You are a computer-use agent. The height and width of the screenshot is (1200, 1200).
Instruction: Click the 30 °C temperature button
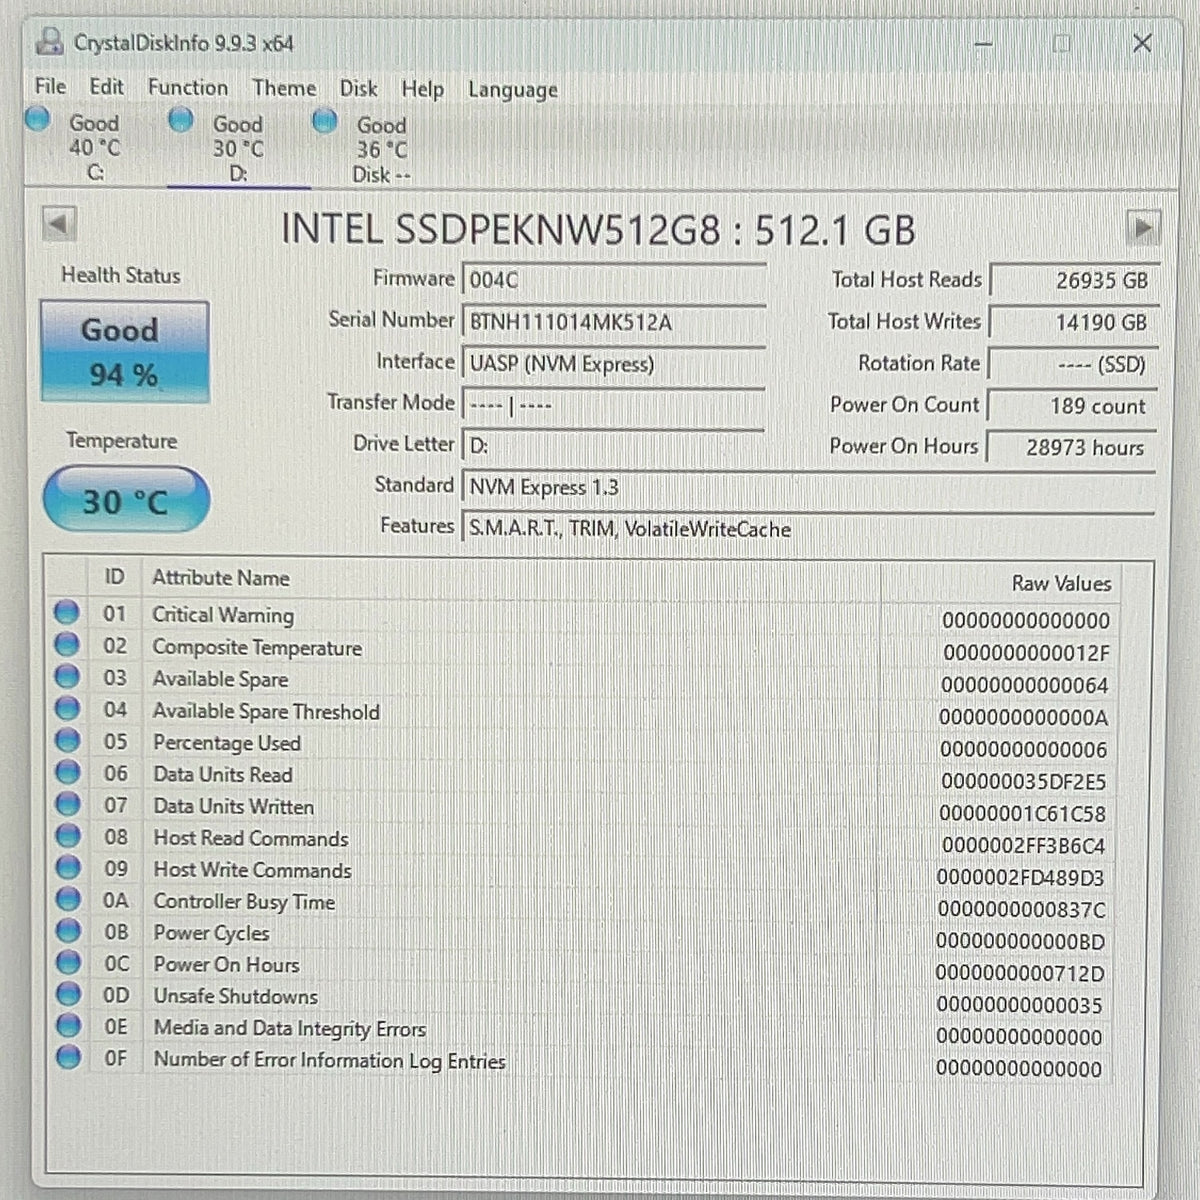[x=126, y=500]
